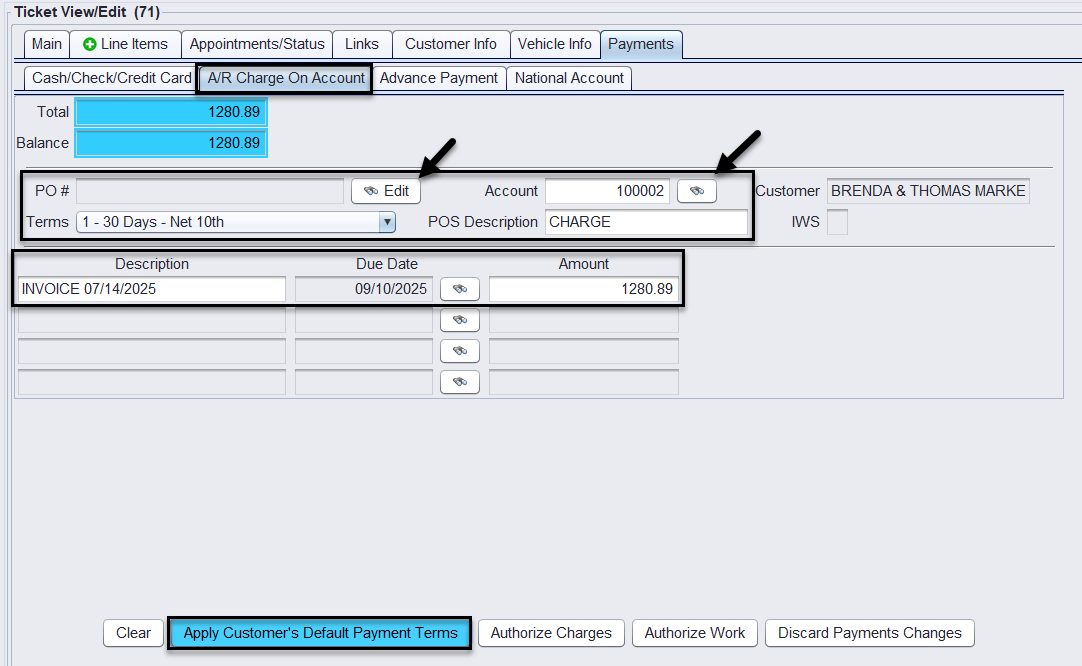The width and height of the screenshot is (1082, 666).
Task: Toggle the IWS checkbox
Action: 837,222
